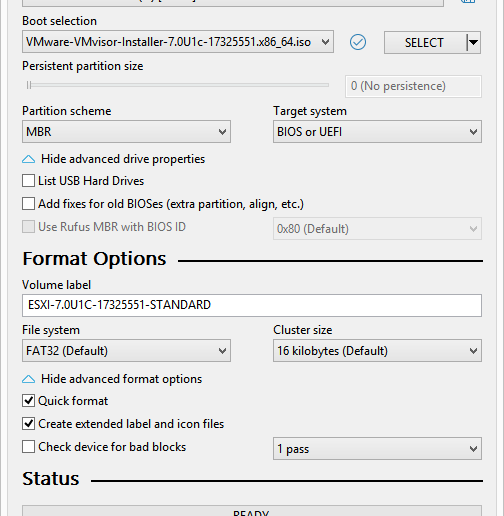Image resolution: width=504 pixels, height=516 pixels.
Task: Check Add fixes for old BIOSes
Action: point(28,204)
